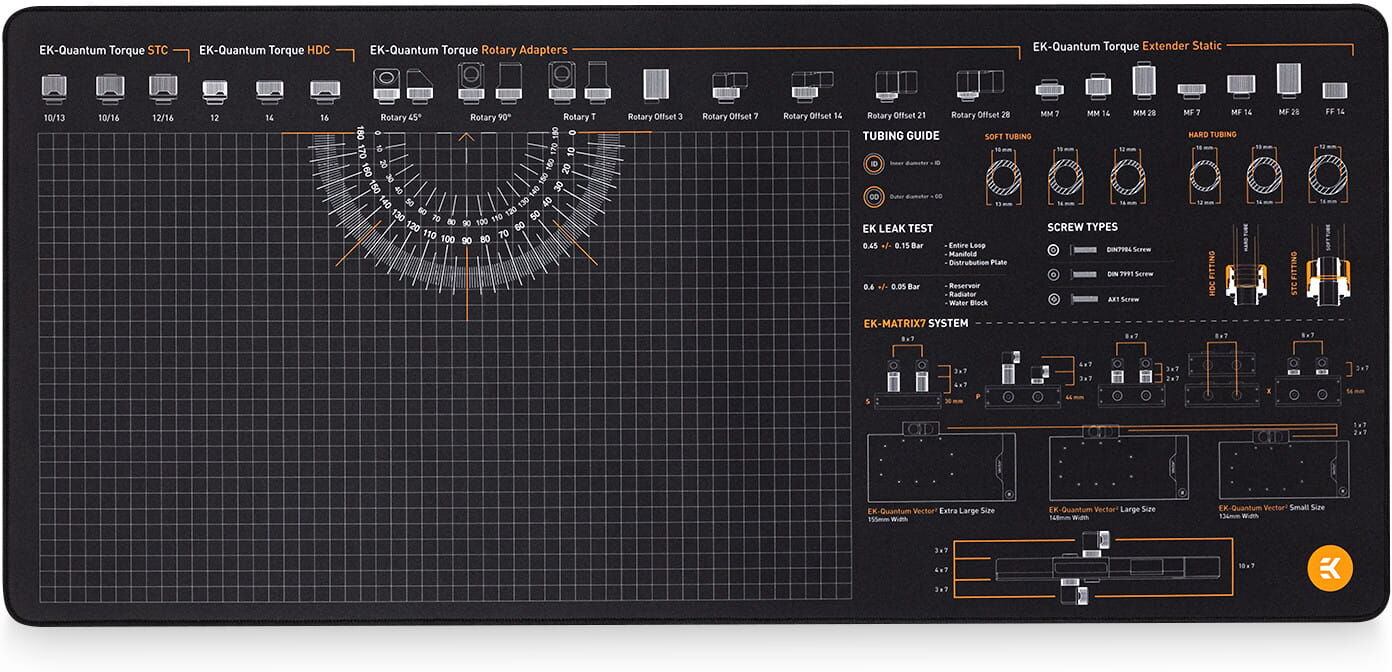This screenshot has height=672, width=1392.
Task: Pick the MF 28 extender icon
Action: pyautogui.click(x=1289, y=81)
